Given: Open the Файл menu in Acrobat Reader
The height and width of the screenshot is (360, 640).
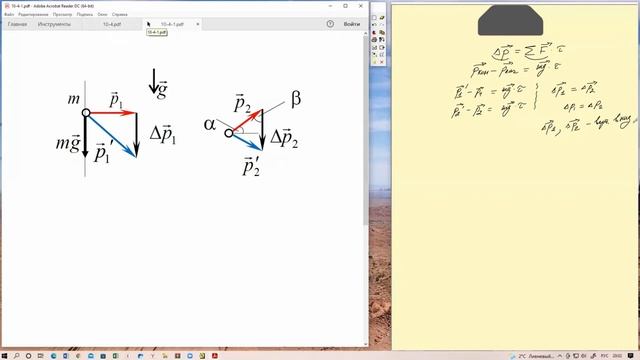Looking at the screenshot, I should (x=9, y=14).
